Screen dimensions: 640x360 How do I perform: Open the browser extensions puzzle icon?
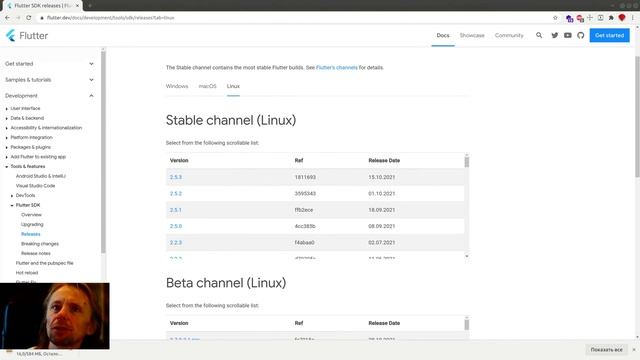[x=611, y=18]
